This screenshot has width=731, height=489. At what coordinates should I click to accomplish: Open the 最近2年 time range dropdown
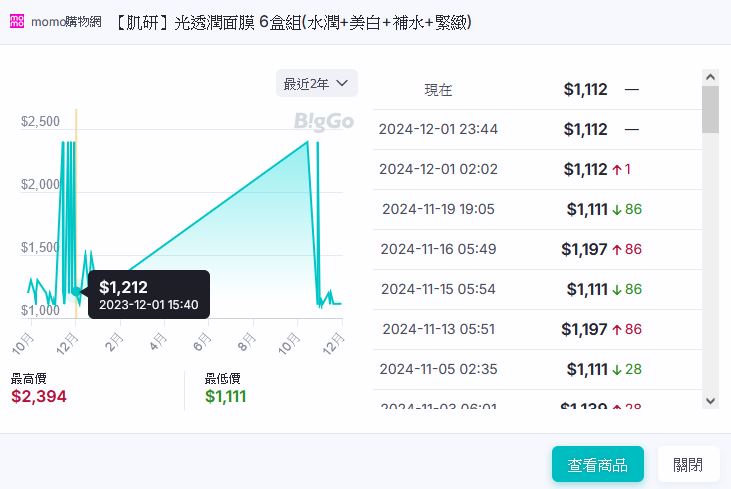(x=316, y=83)
